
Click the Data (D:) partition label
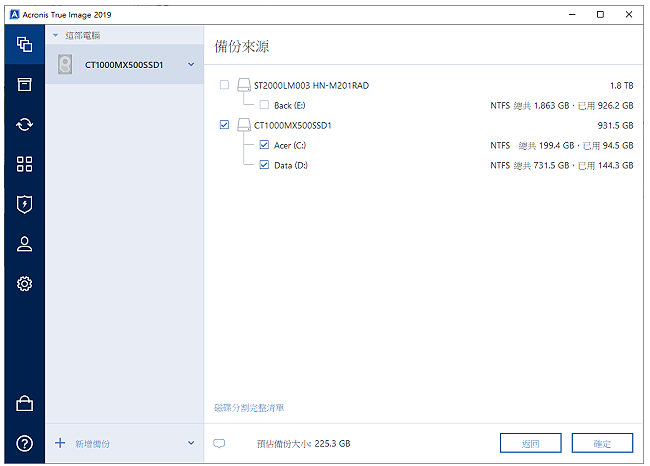point(291,165)
